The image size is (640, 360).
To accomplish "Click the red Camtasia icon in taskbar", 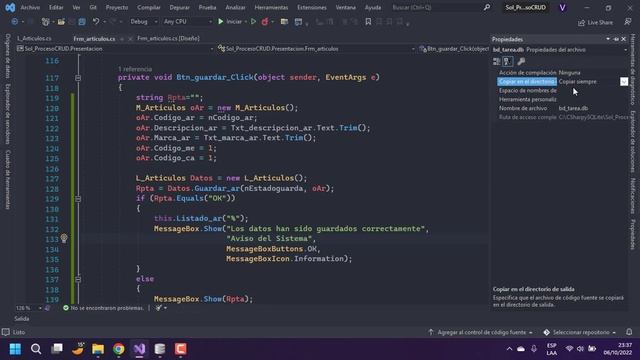I will [x=180, y=349].
